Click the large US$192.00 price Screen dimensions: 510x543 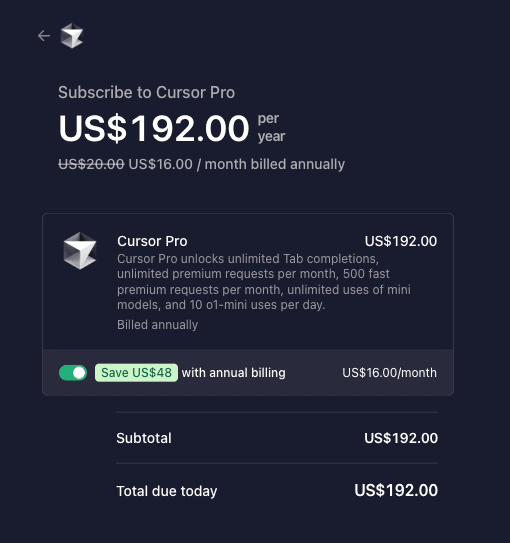pos(154,128)
